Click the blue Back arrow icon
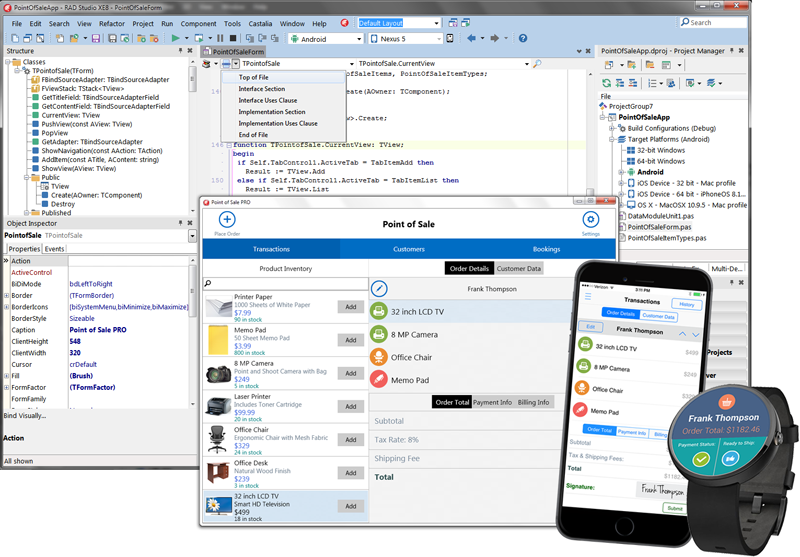Viewport: 800px width, 557px height. (x=471, y=38)
